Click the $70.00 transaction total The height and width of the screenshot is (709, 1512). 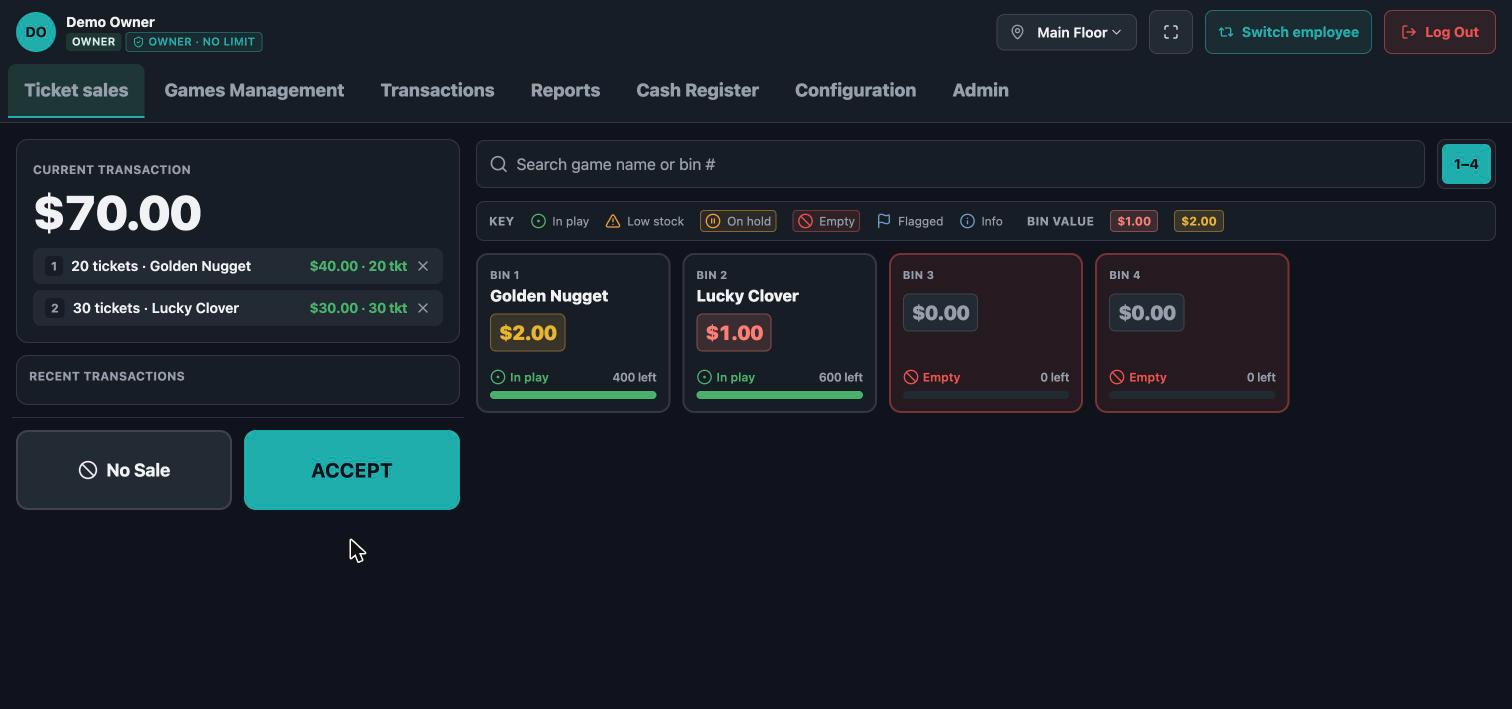point(118,213)
